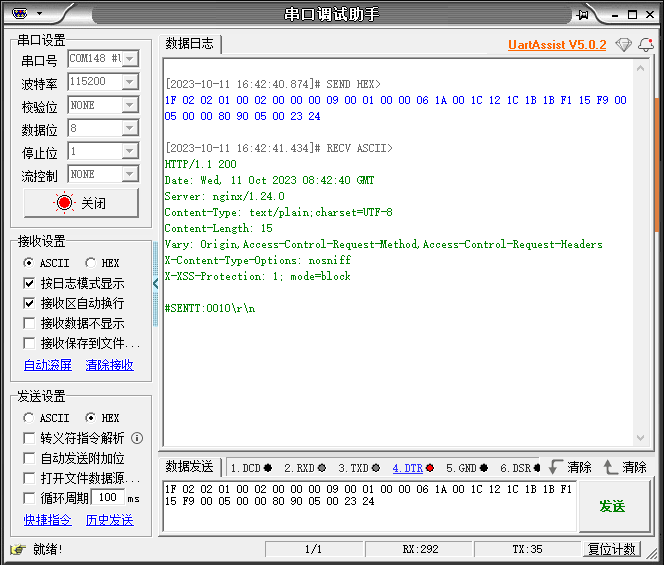Open notifications bell icon

tap(646, 44)
